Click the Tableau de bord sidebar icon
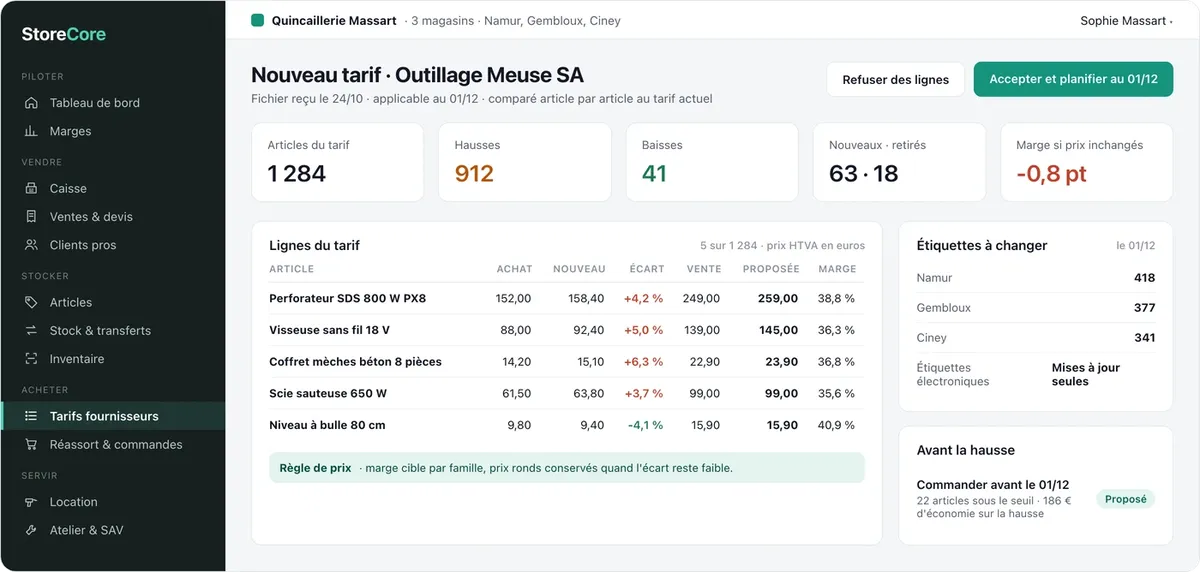Screen dimensions: 1200x572 [x=30, y=103]
